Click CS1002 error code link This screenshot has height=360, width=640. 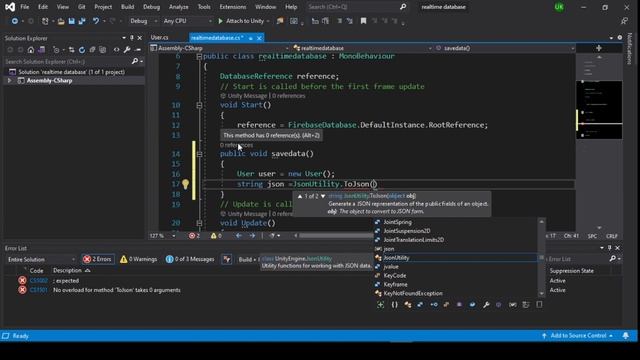tap(38, 281)
